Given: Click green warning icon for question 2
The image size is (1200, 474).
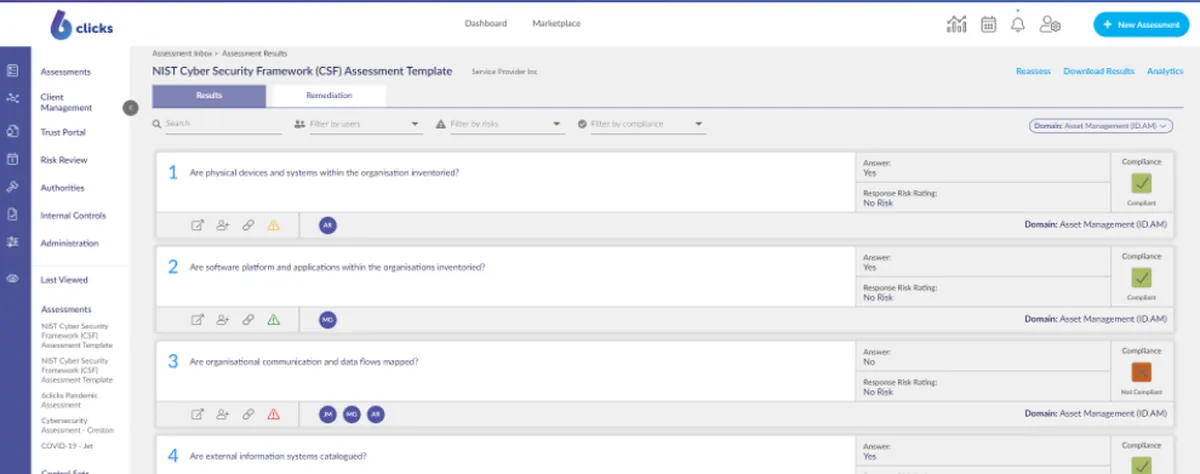Looking at the screenshot, I should point(273,319).
